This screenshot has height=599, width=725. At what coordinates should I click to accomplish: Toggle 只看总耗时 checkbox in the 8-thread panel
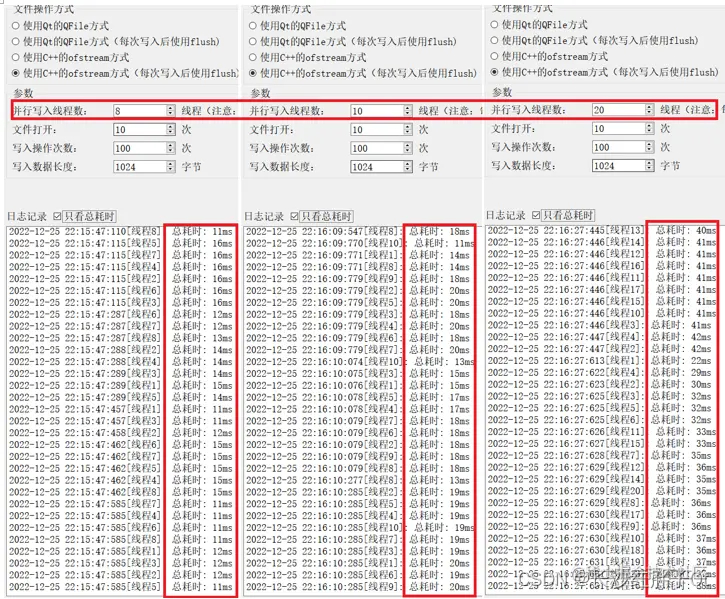[57, 216]
